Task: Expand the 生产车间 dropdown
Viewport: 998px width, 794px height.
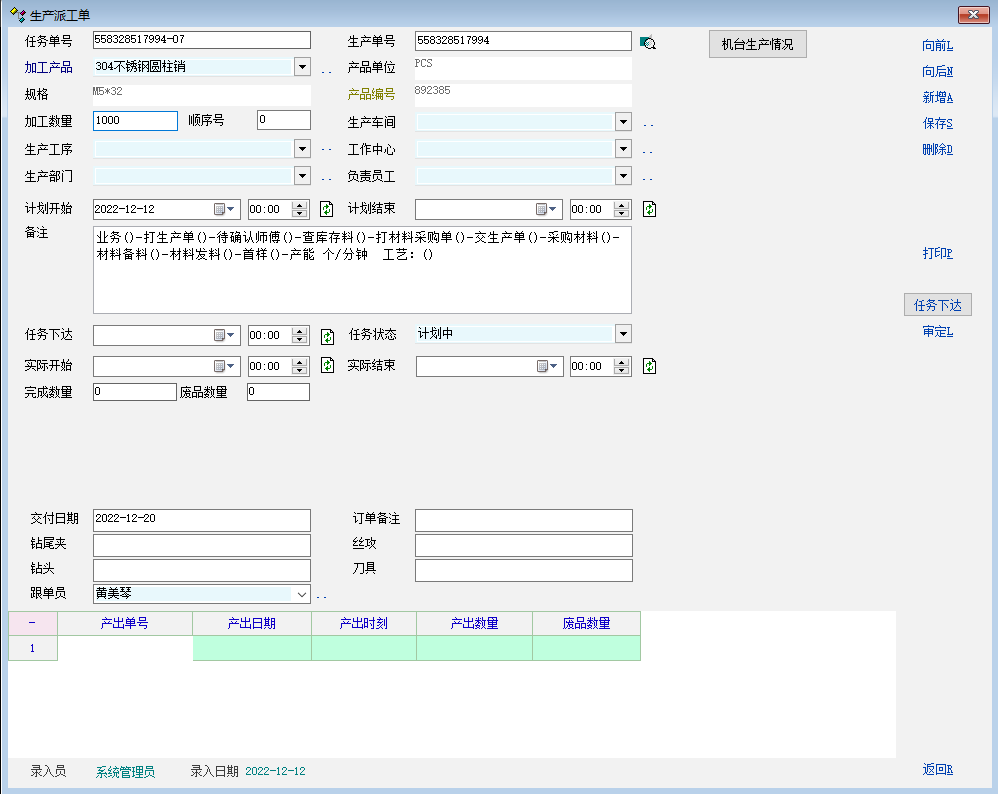Action: 623,122
